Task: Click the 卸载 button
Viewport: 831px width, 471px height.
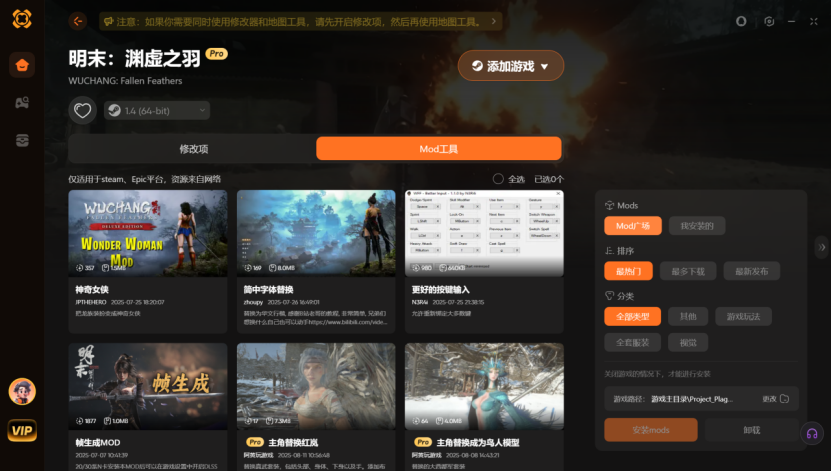Action: tap(752, 430)
